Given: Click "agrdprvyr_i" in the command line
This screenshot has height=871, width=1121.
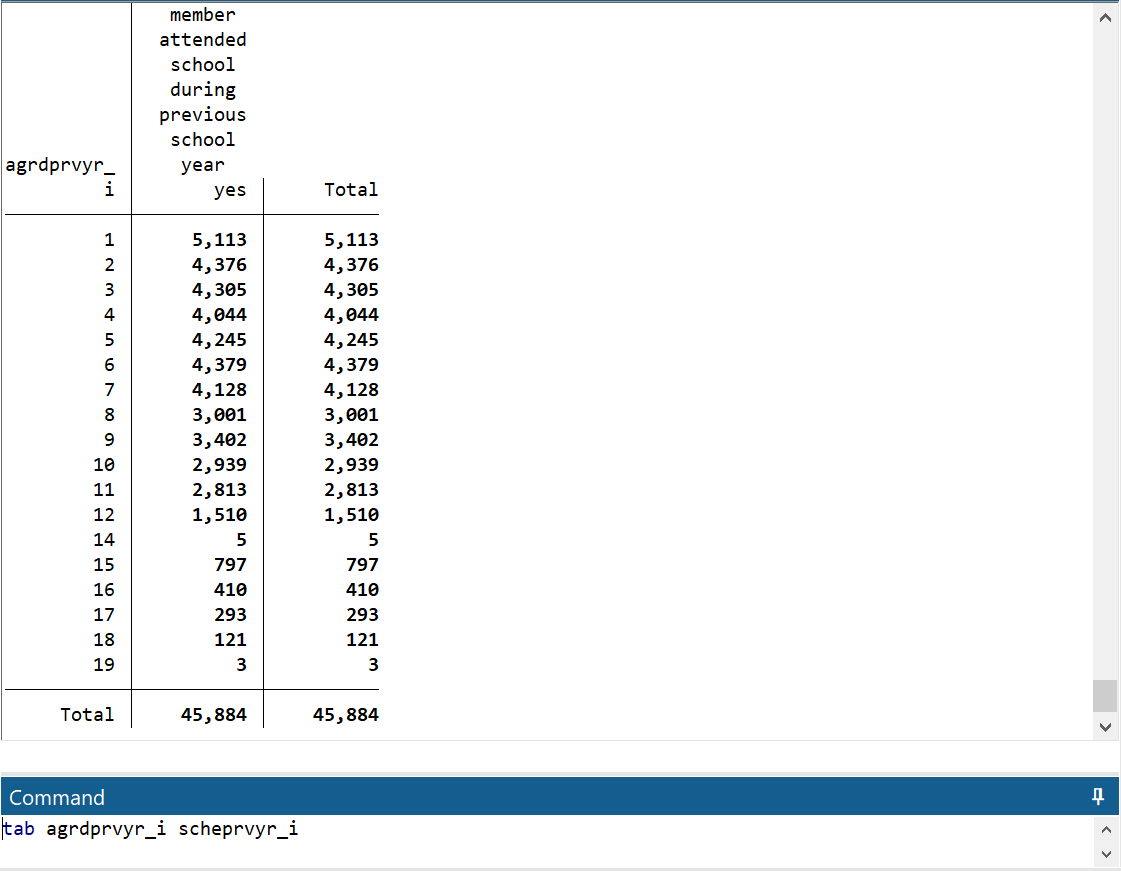Looking at the screenshot, I should [x=106, y=829].
